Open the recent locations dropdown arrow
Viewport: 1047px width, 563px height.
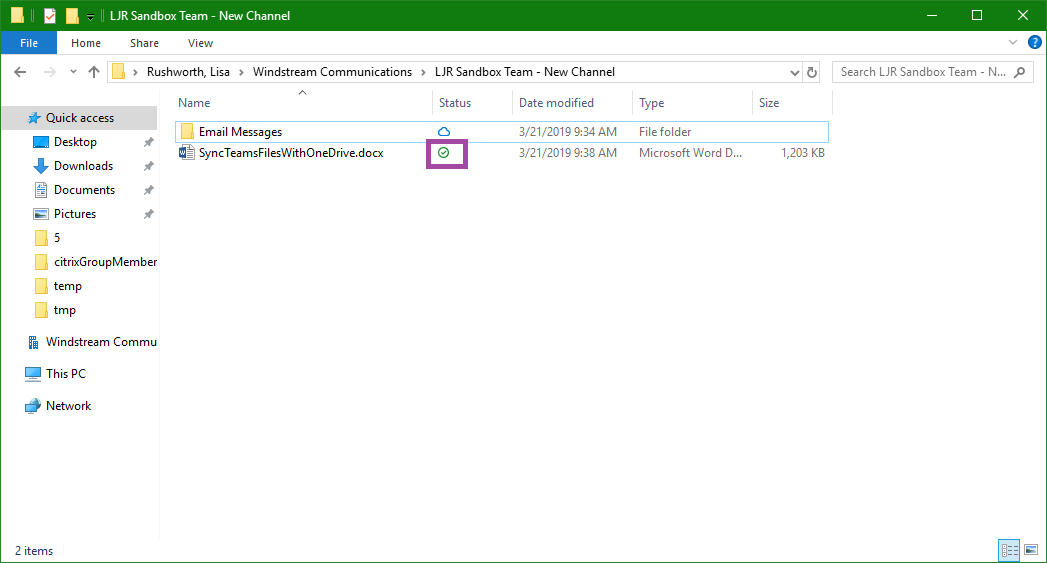(73, 72)
